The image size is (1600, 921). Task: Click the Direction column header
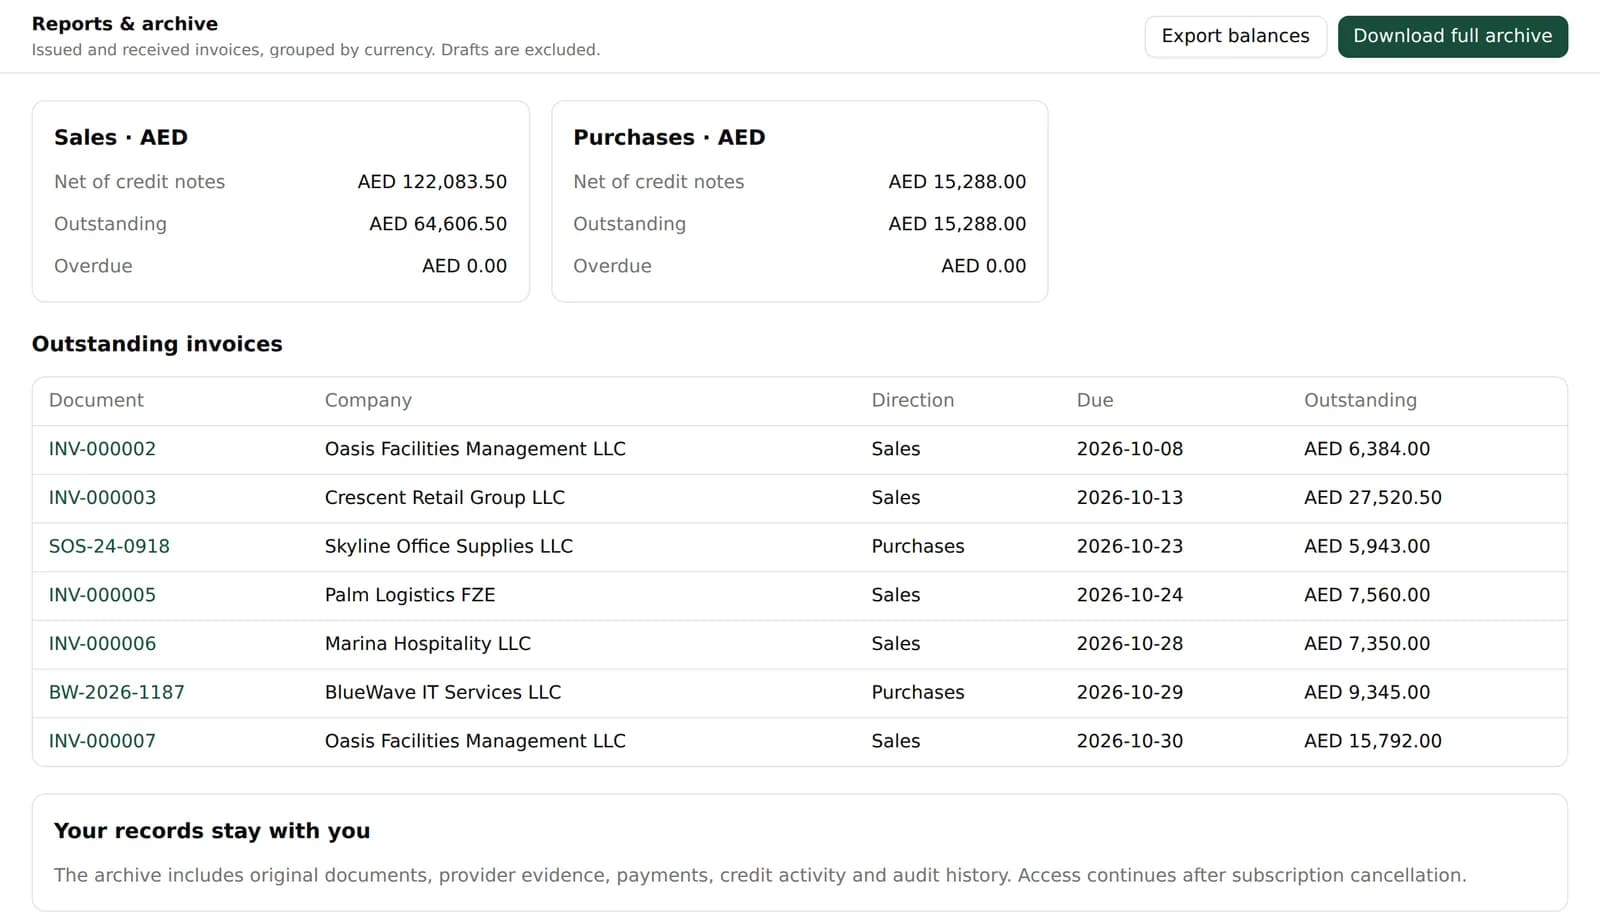(x=913, y=400)
